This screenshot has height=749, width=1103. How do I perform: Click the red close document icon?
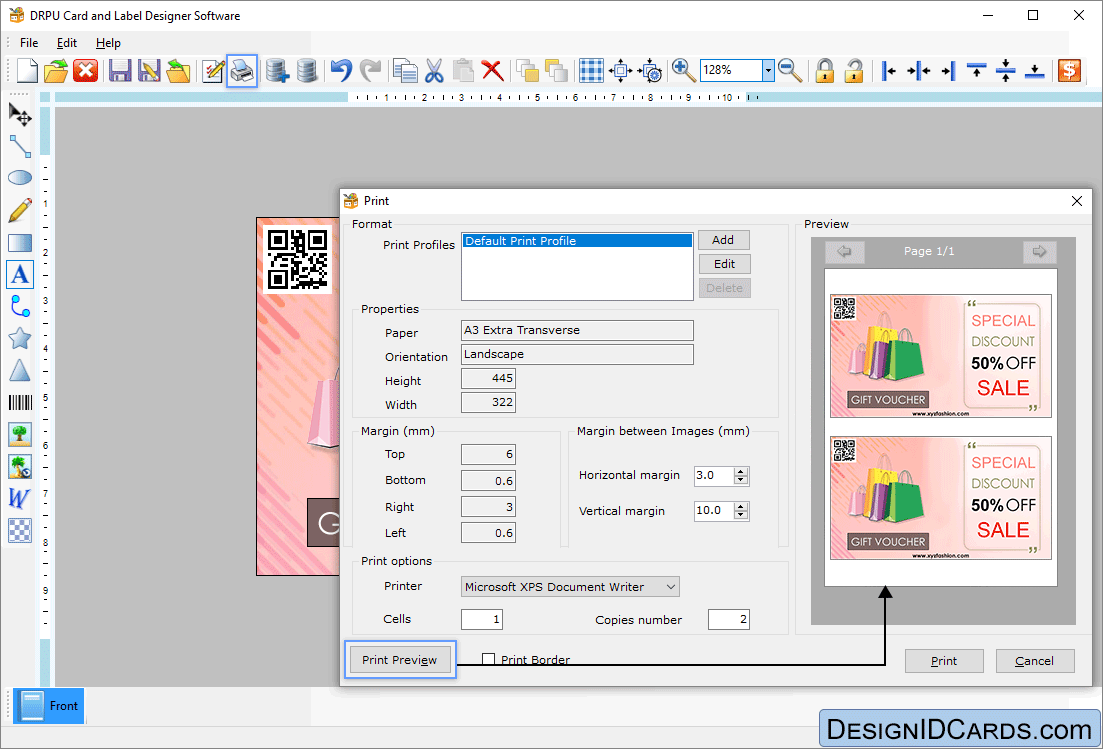coord(86,70)
